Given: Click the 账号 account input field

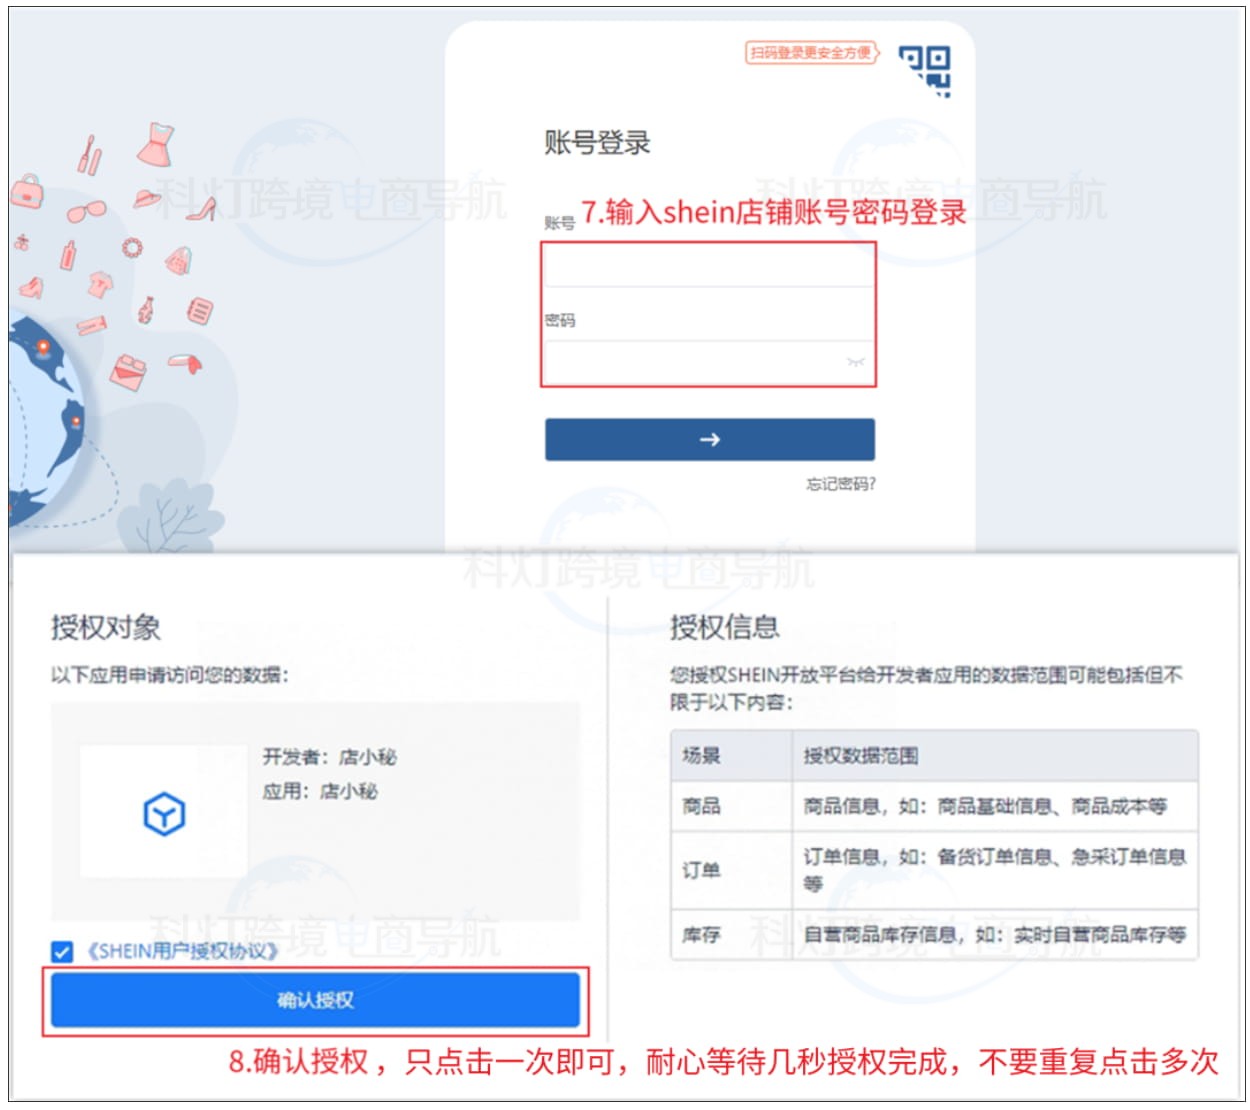Looking at the screenshot, I should 710,265.
